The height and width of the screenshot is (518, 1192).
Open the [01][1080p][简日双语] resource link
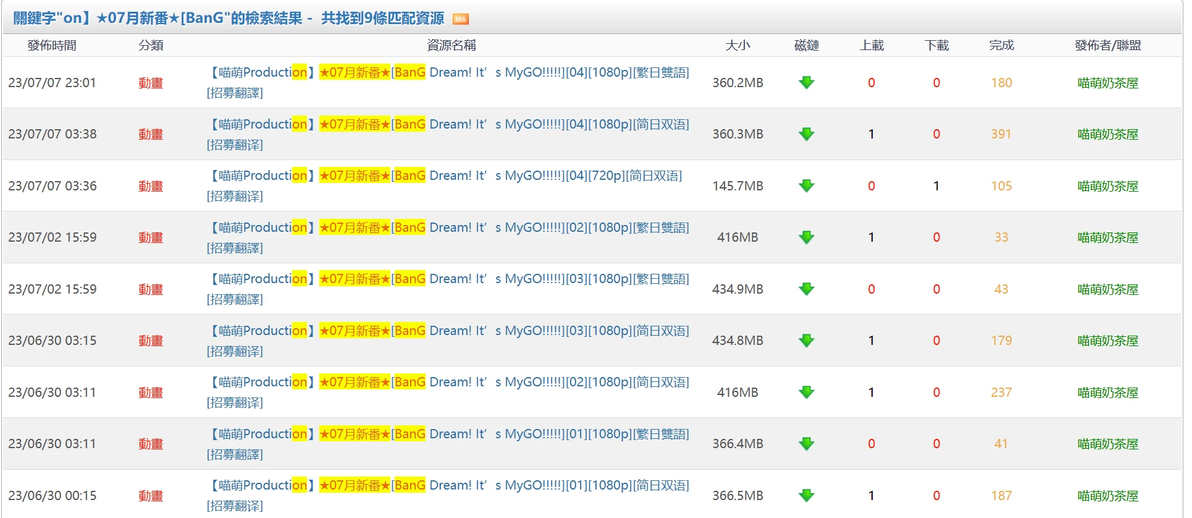click(x=449, y=496)
